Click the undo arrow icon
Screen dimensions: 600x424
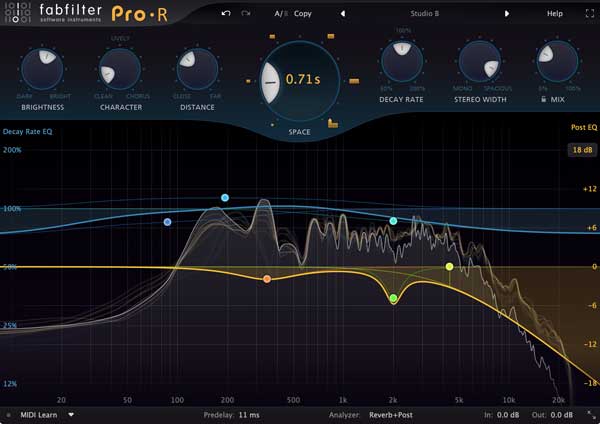226,13
